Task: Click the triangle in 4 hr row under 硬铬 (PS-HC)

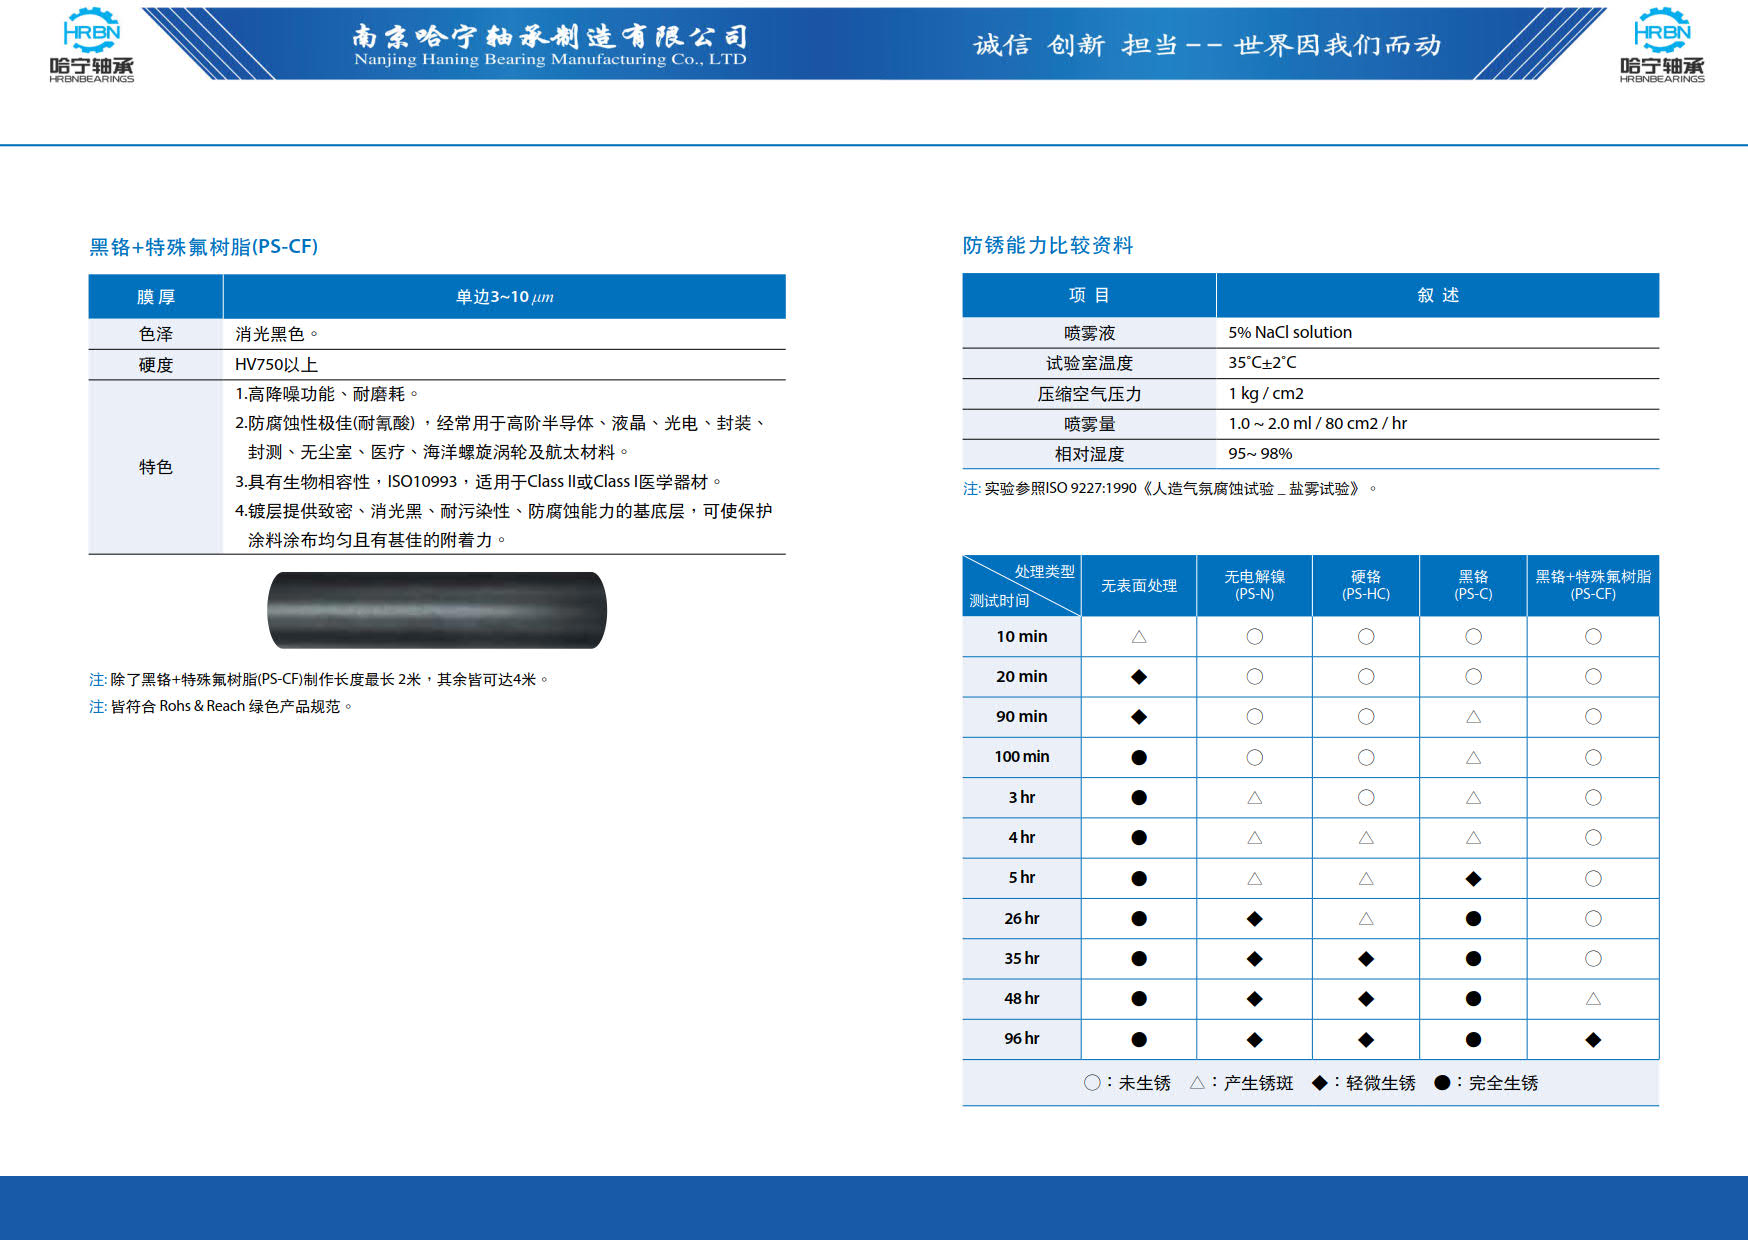Action: [1366, 838]
